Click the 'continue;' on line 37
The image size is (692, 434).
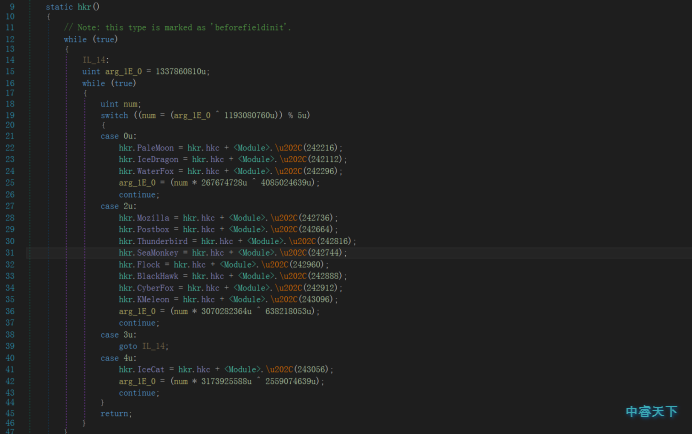pyautogui.click(x=139, y=323)
